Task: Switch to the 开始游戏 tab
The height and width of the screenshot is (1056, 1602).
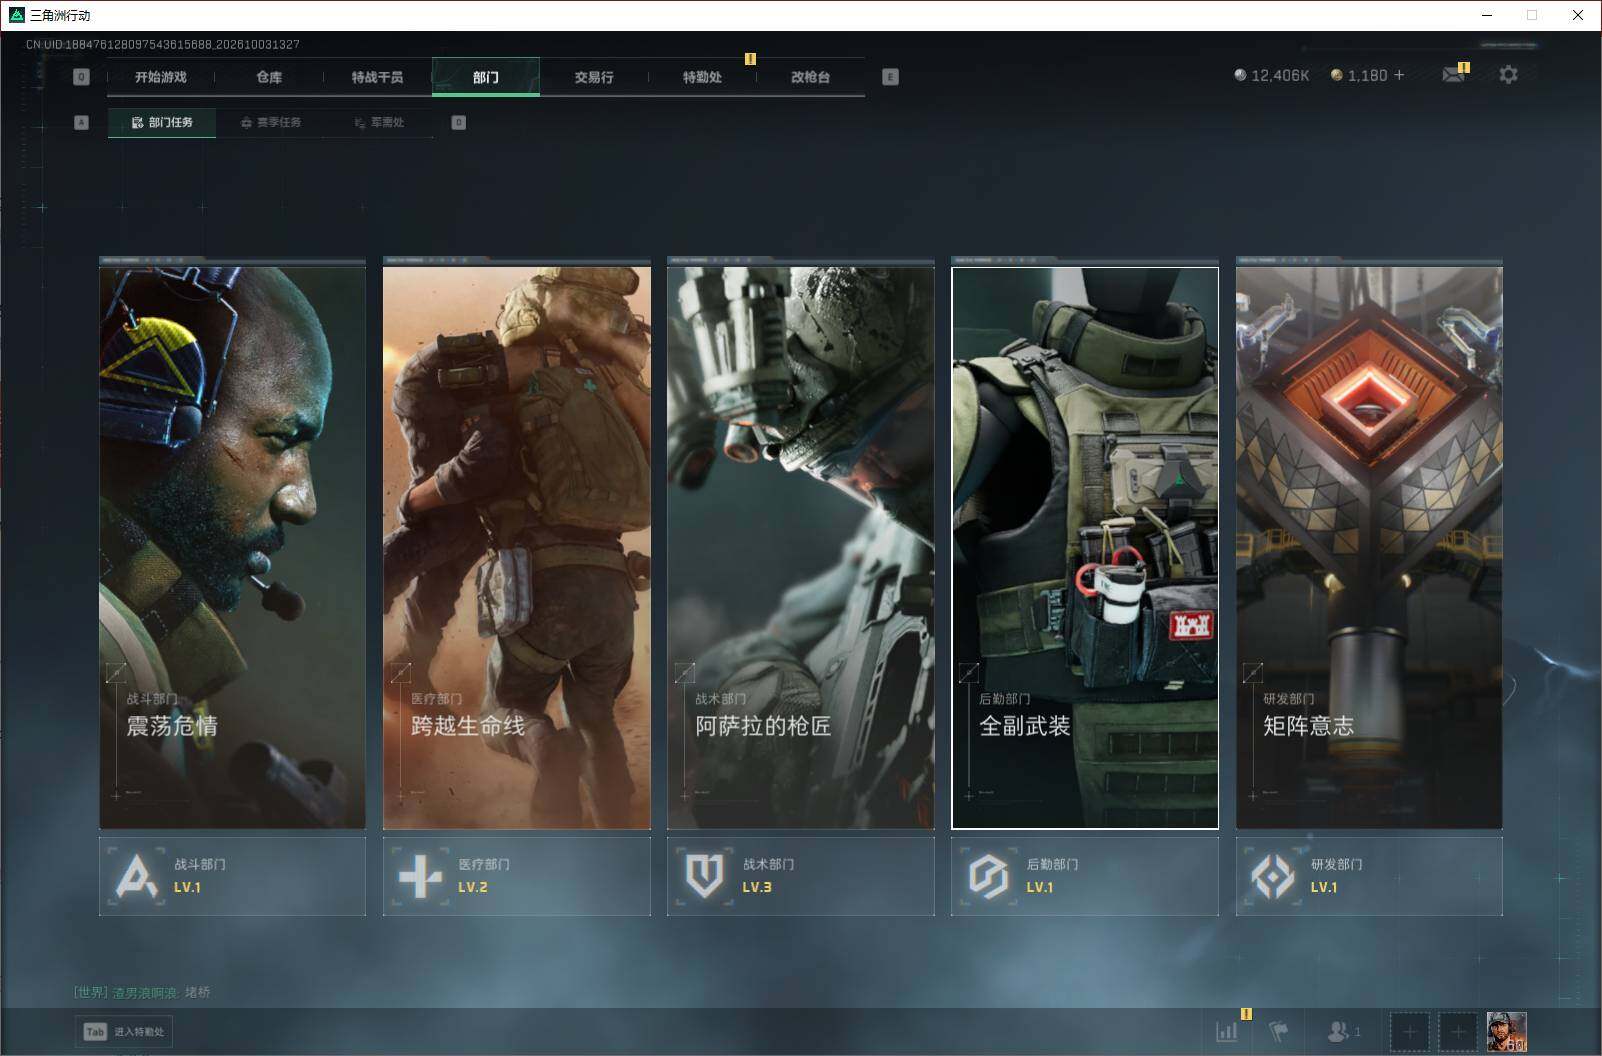Action: click(161, 77)
